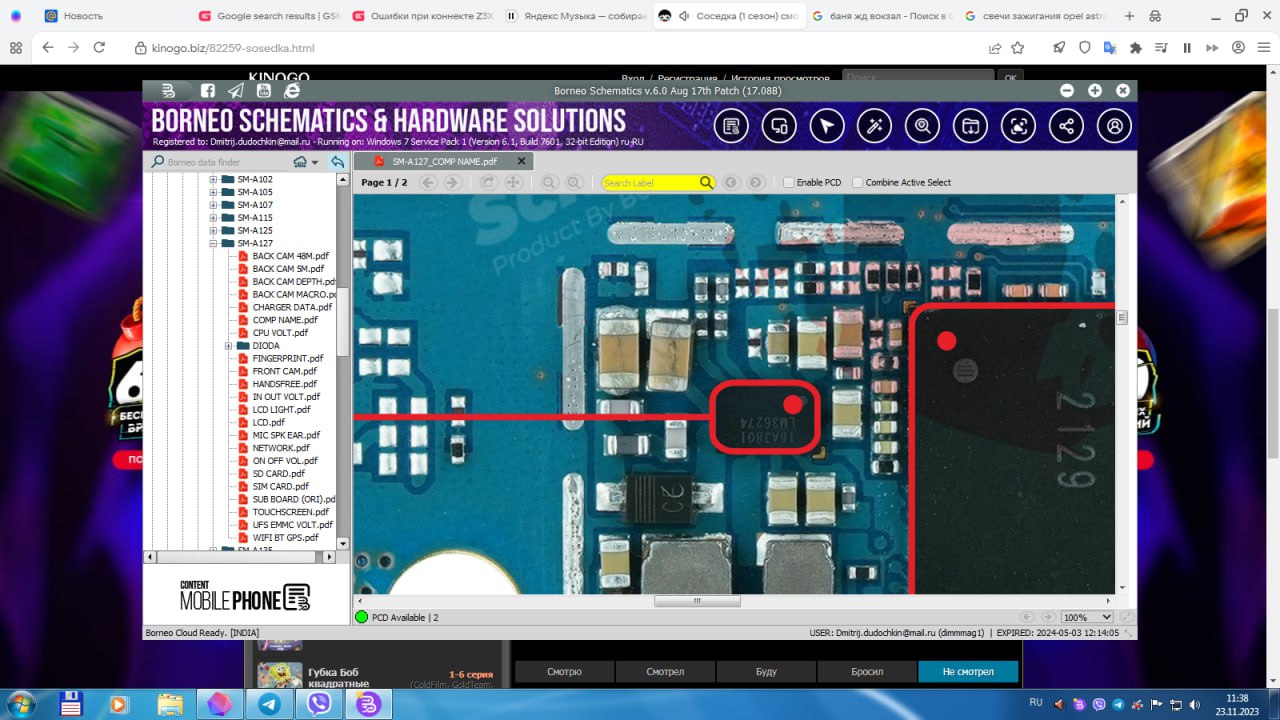
Task: Click the share round icon
Action: (1066, 126)
